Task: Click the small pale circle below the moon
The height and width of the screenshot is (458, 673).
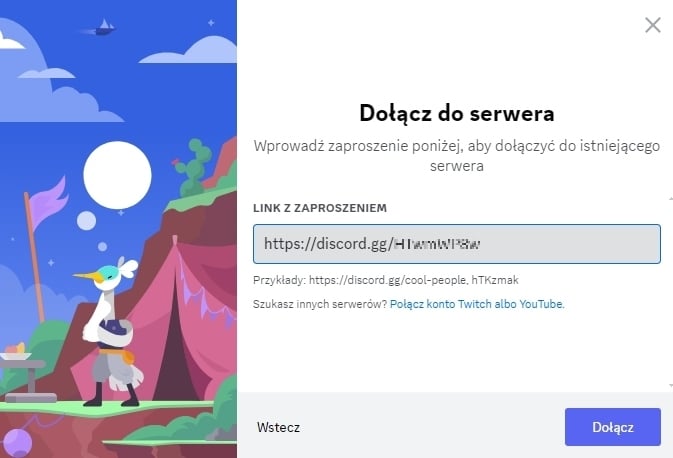Action: click(x=86, y=221)
